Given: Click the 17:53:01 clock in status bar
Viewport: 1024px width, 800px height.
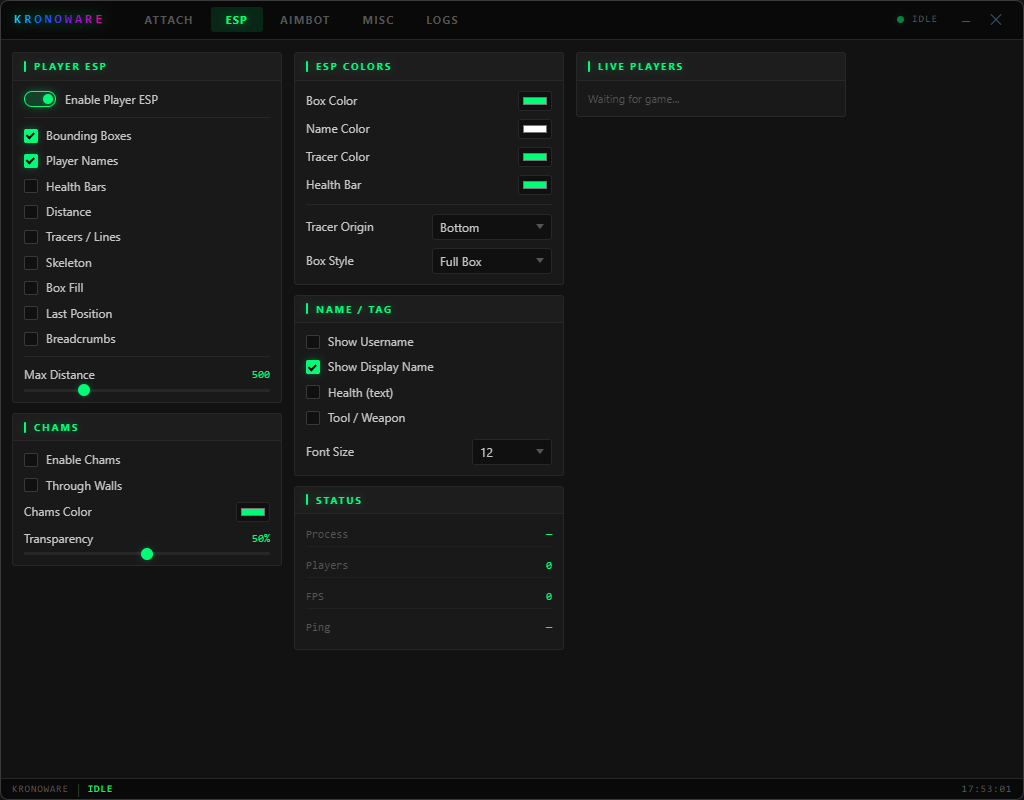Looking at the screenshot, I should click(x=986, y=789).
